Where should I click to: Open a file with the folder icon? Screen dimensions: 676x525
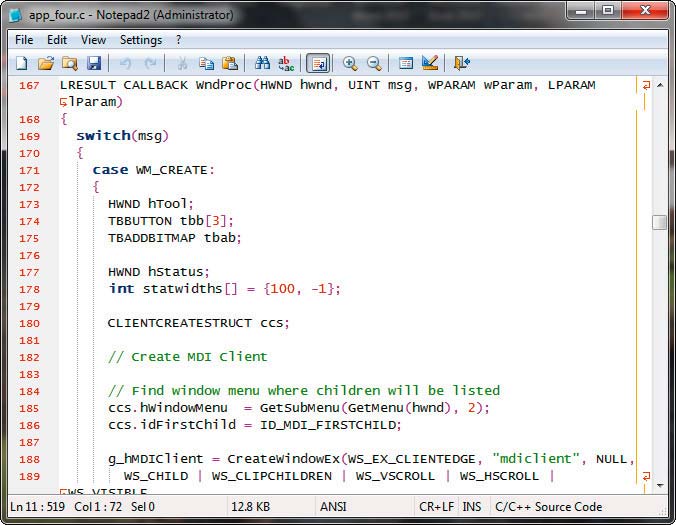point(46,63)
